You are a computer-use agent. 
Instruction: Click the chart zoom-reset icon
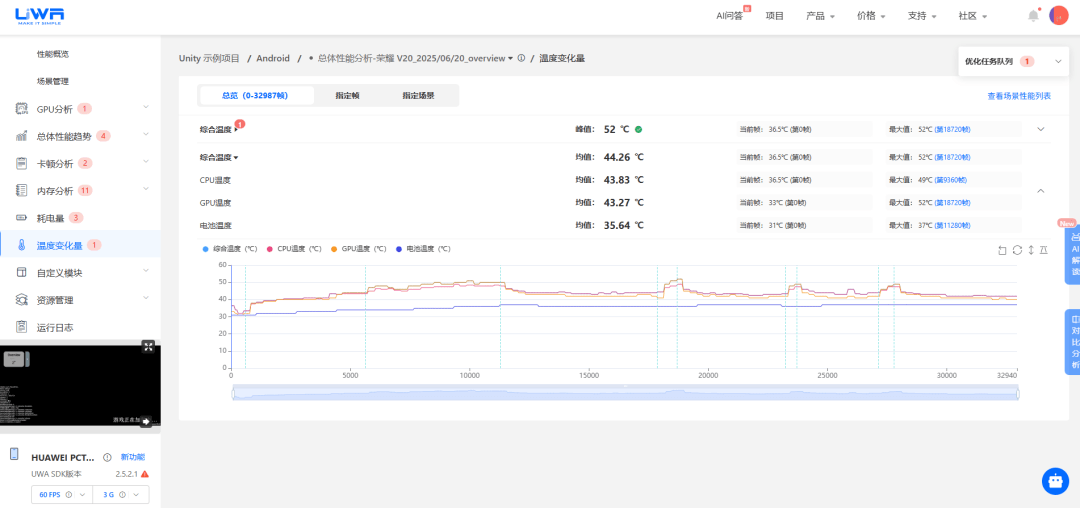(1002, 250)
